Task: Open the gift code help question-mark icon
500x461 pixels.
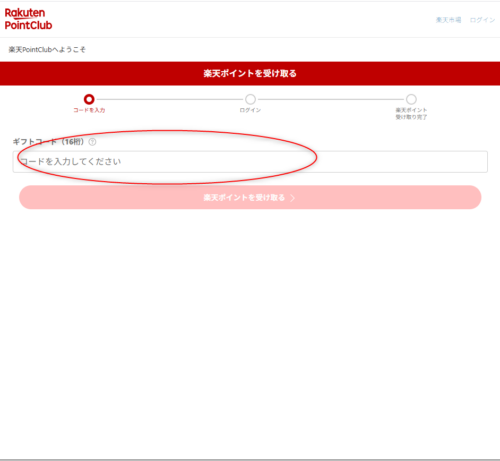Action: [92, 142]
